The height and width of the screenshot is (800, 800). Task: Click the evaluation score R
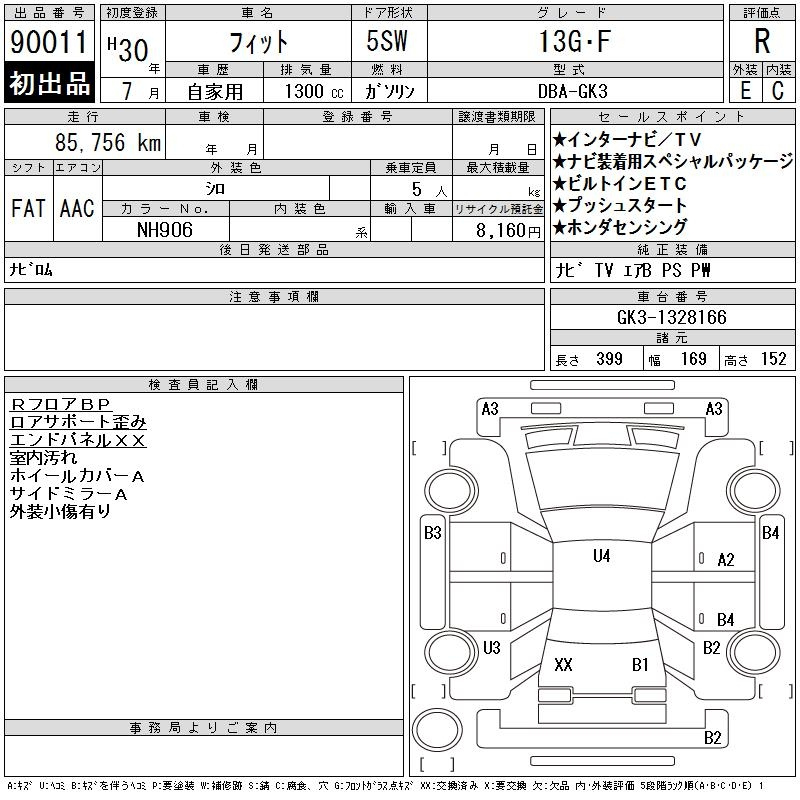click(x=762, y=42)
